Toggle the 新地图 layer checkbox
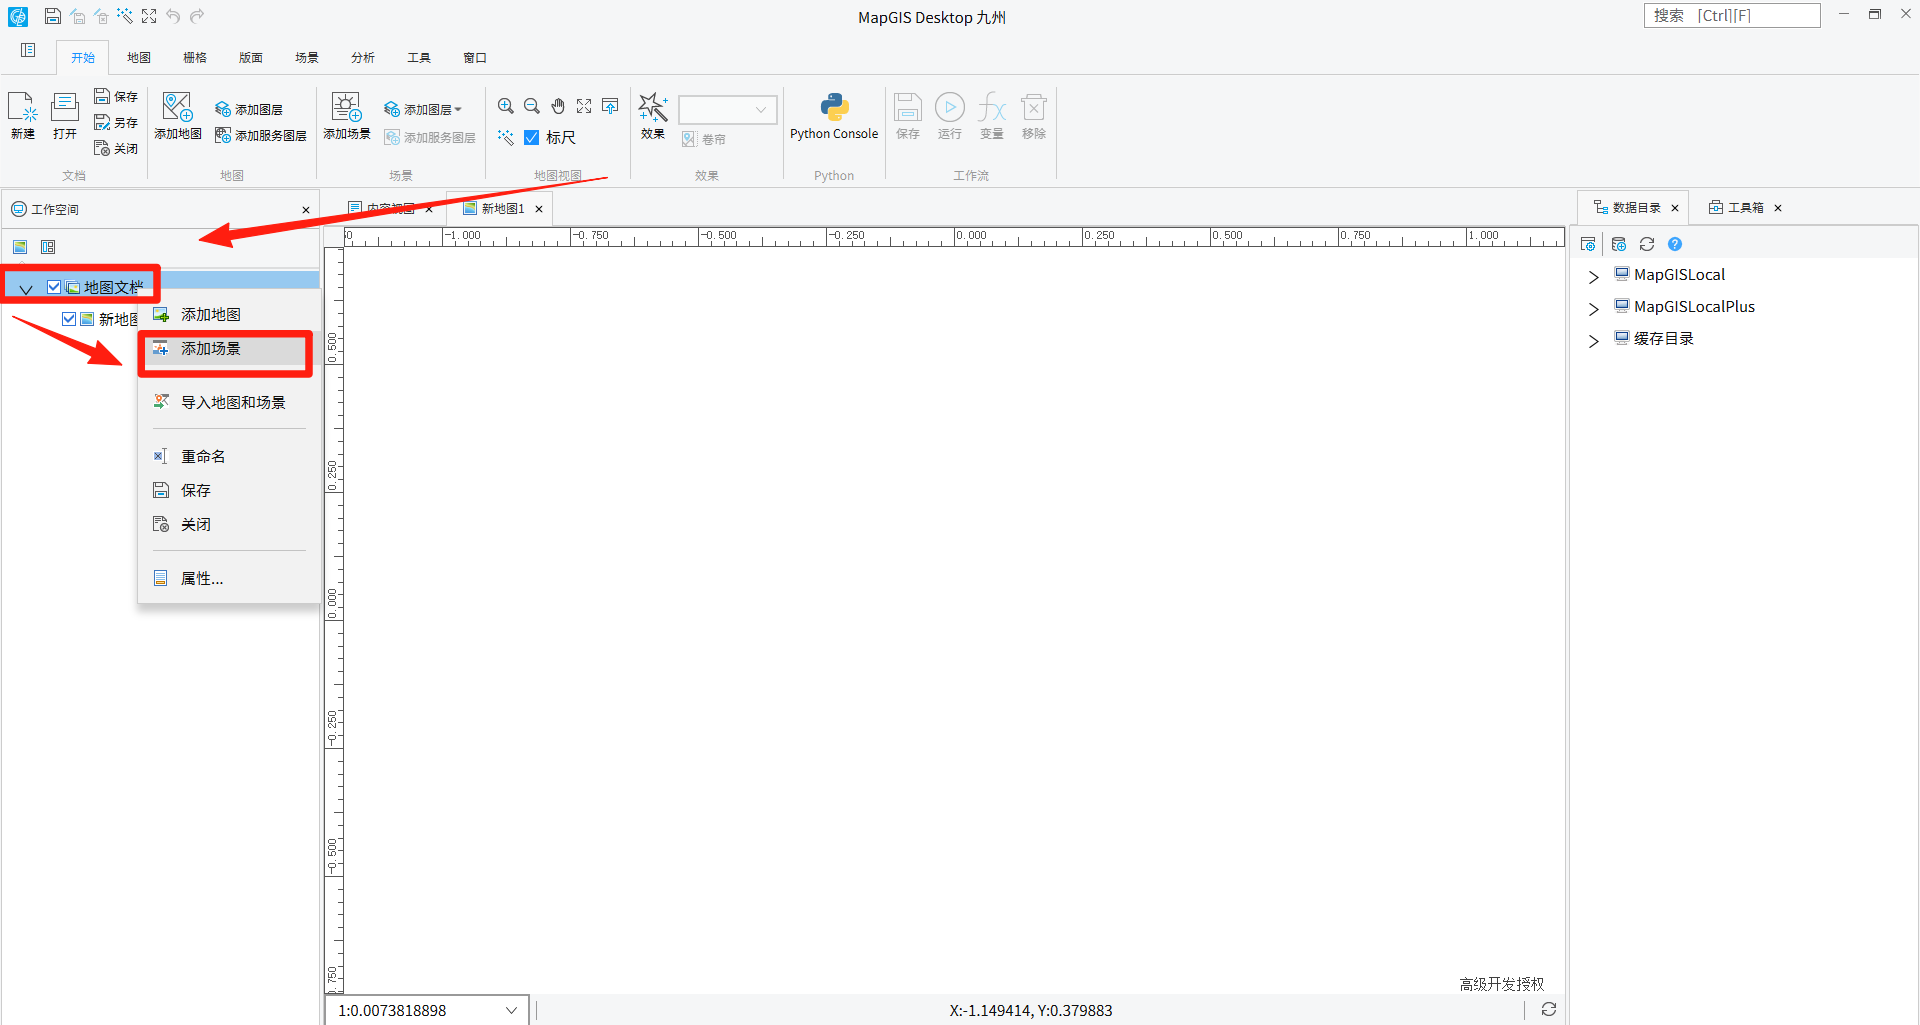 coord(69,319)
